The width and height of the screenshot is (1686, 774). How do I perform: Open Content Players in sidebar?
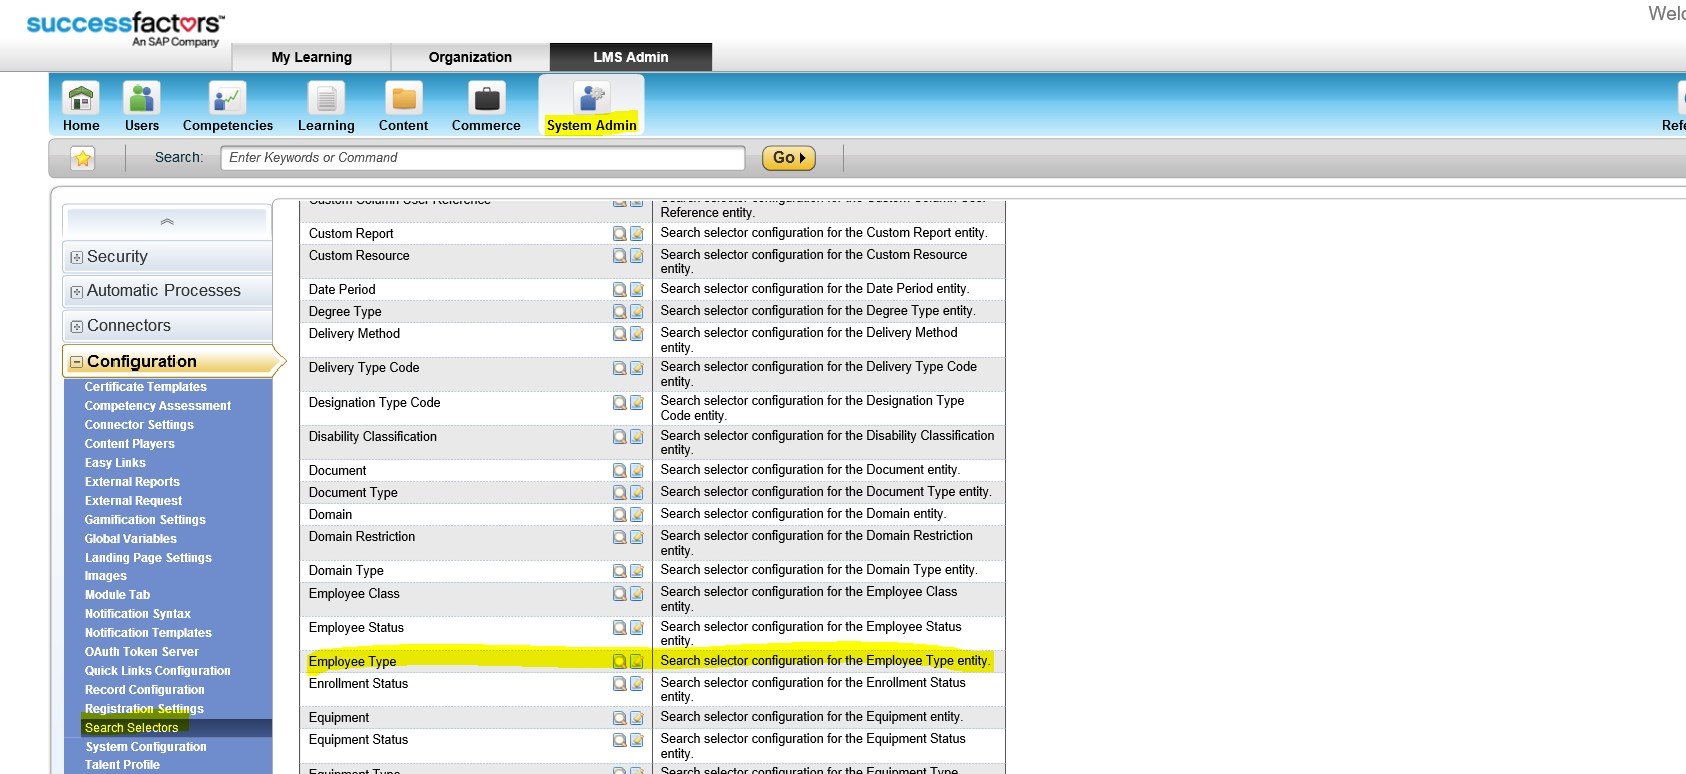coord(129,444)
